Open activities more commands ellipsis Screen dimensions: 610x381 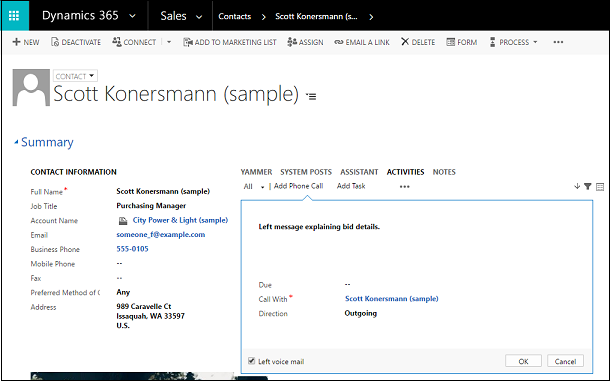(x=405, y=186)
